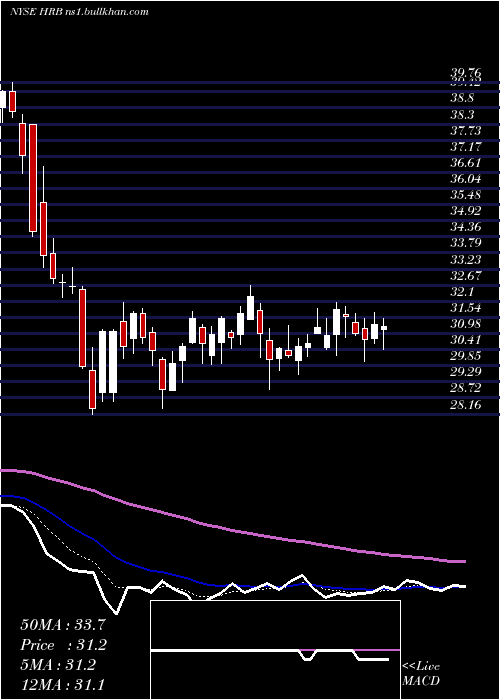Click the <<Live MACD label

(x=421, y=674)
